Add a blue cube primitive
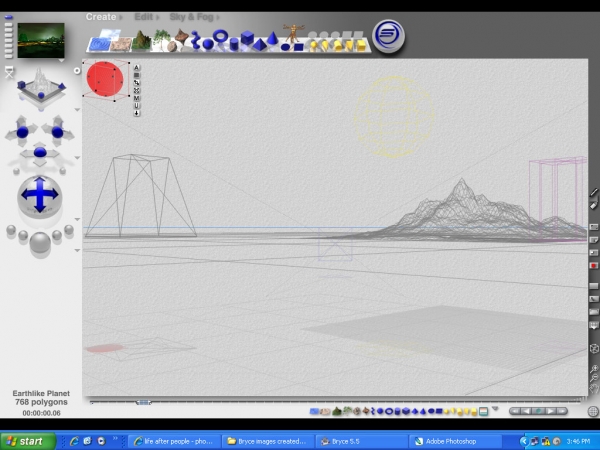The image size is (600, 450). 247,38
